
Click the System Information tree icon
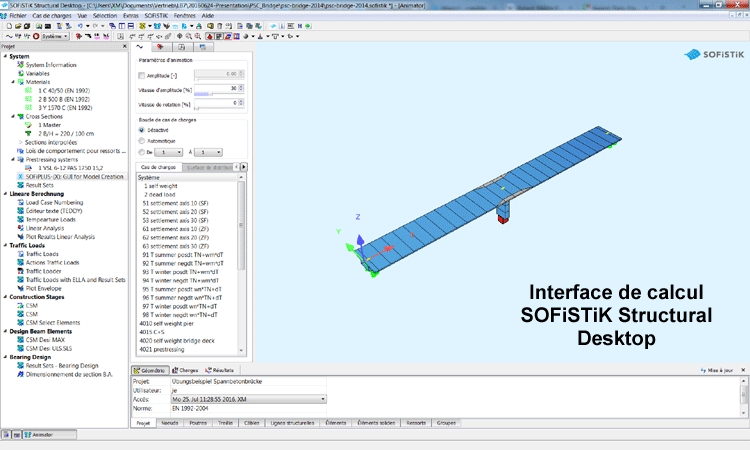pos(21,65)
